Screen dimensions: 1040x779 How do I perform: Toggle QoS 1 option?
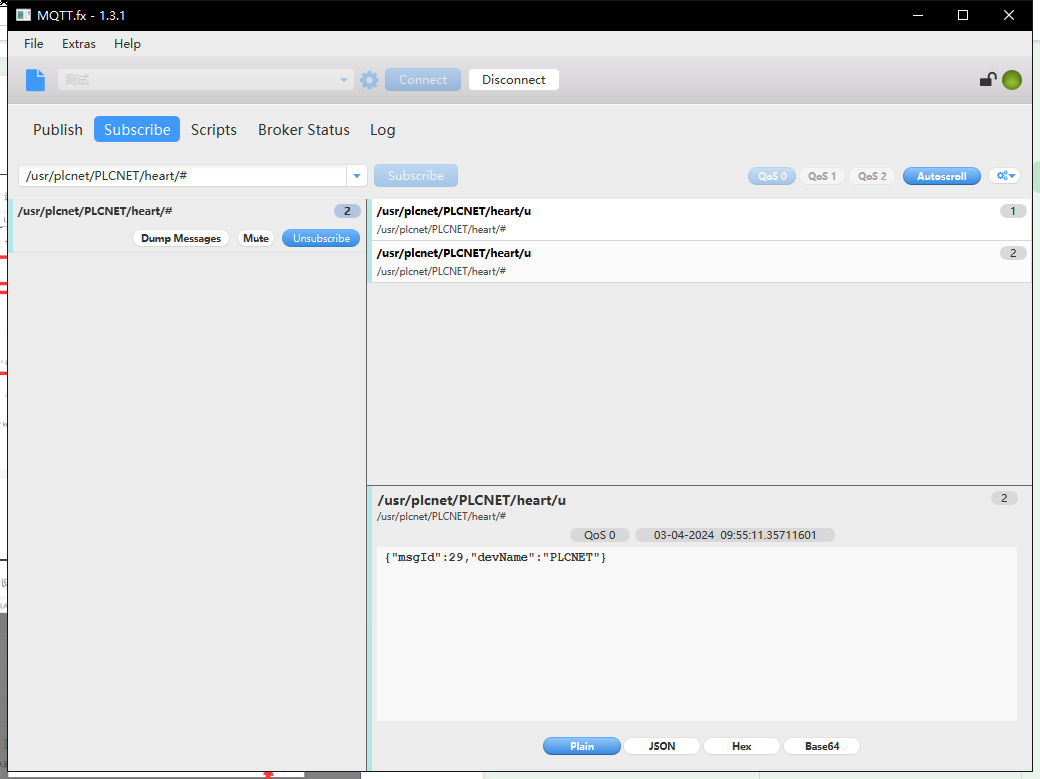822,176
